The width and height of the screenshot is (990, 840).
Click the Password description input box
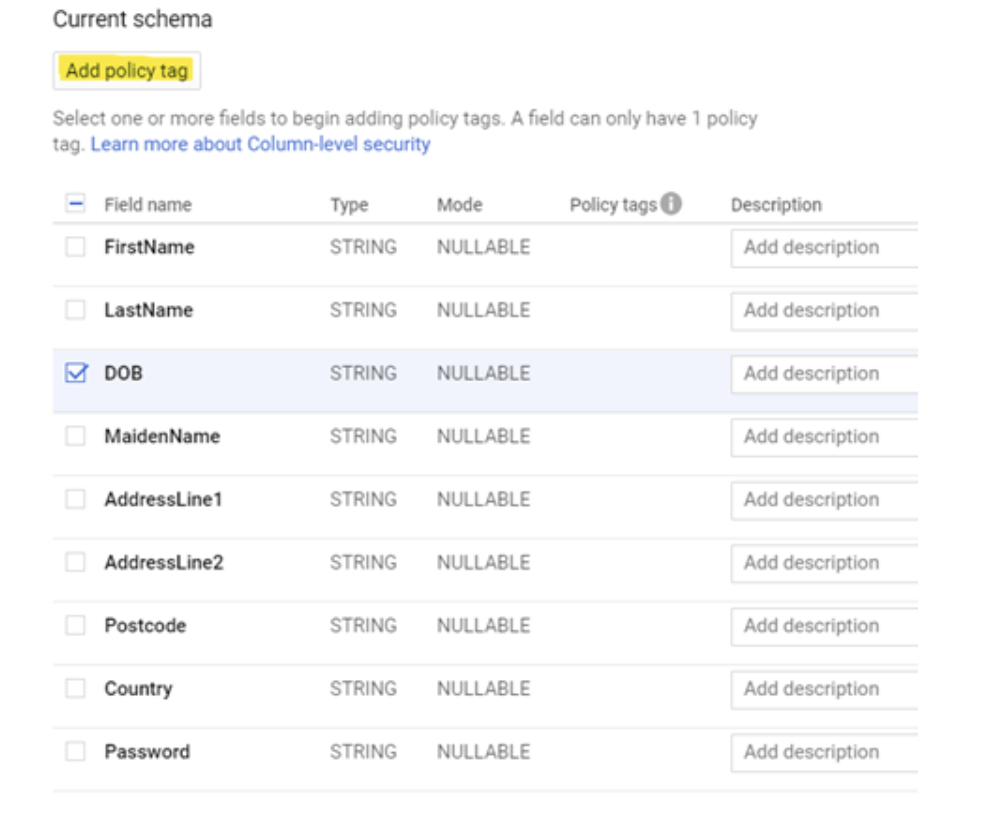click(x=823, y=752)
